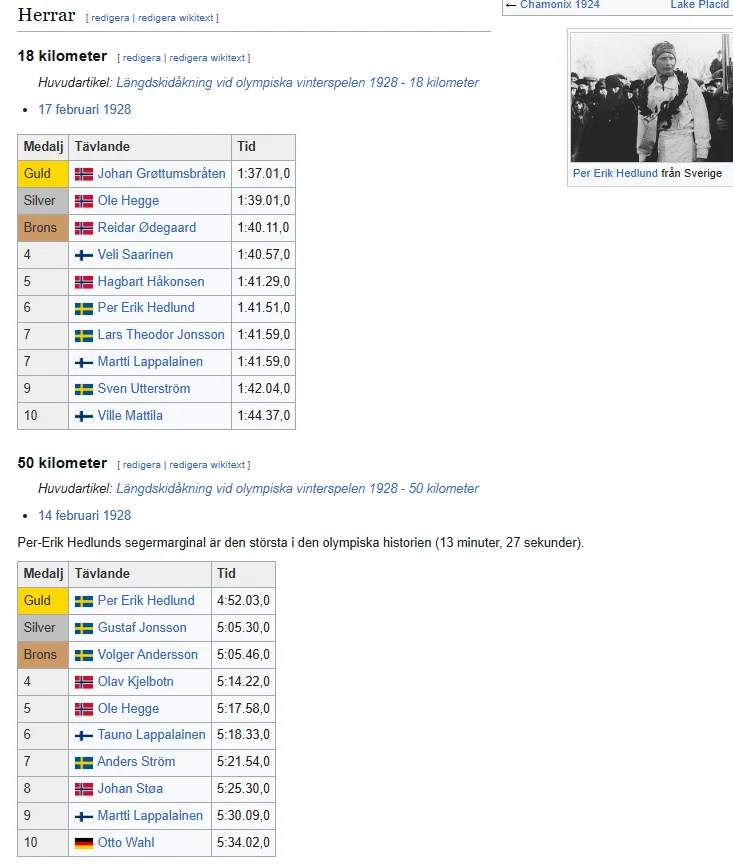The image size is (733, 865).
Task: Open Hagbart Håkonsen link
Action: click(x=151, y=282)
